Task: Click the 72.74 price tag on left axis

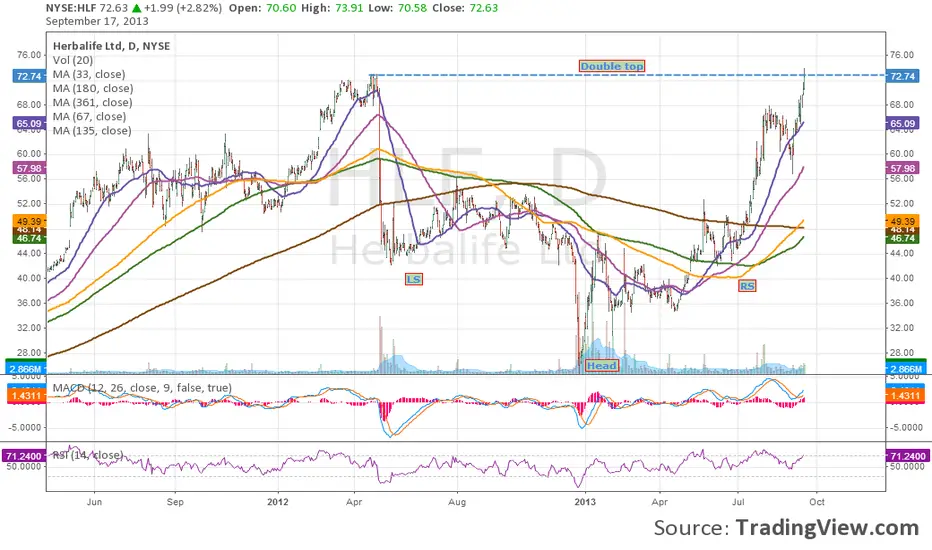Action: (x=29, y=76)
